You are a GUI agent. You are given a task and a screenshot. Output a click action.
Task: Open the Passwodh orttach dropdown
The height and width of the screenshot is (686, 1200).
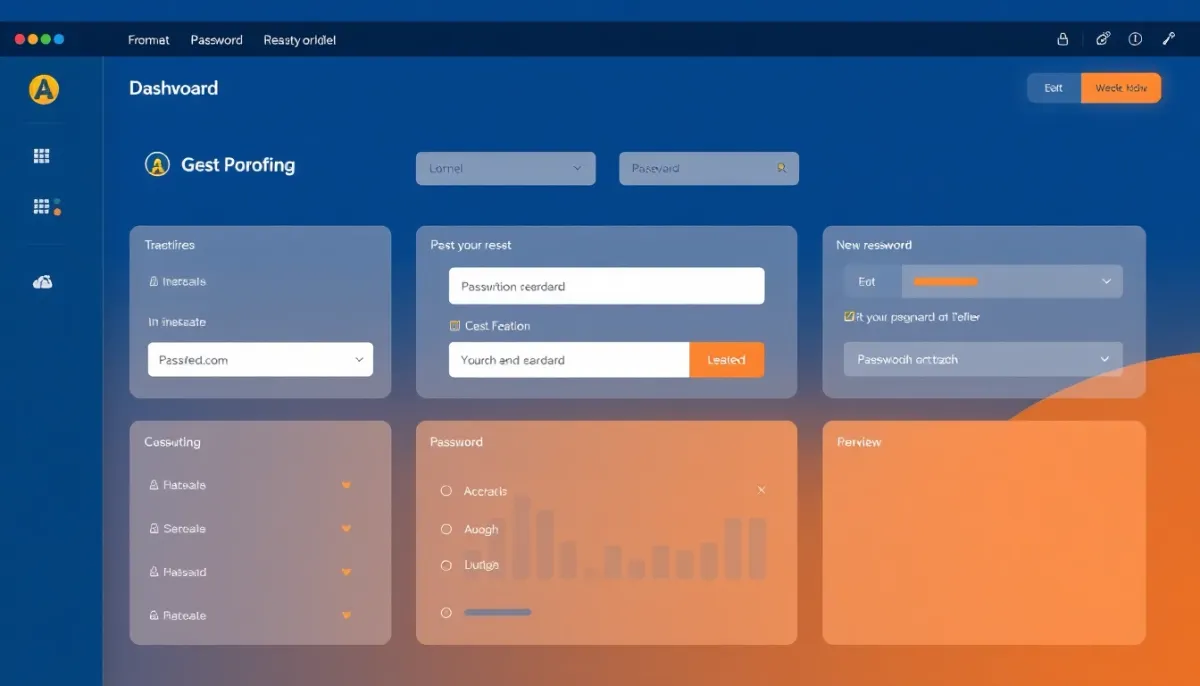(x=983, y=359)
